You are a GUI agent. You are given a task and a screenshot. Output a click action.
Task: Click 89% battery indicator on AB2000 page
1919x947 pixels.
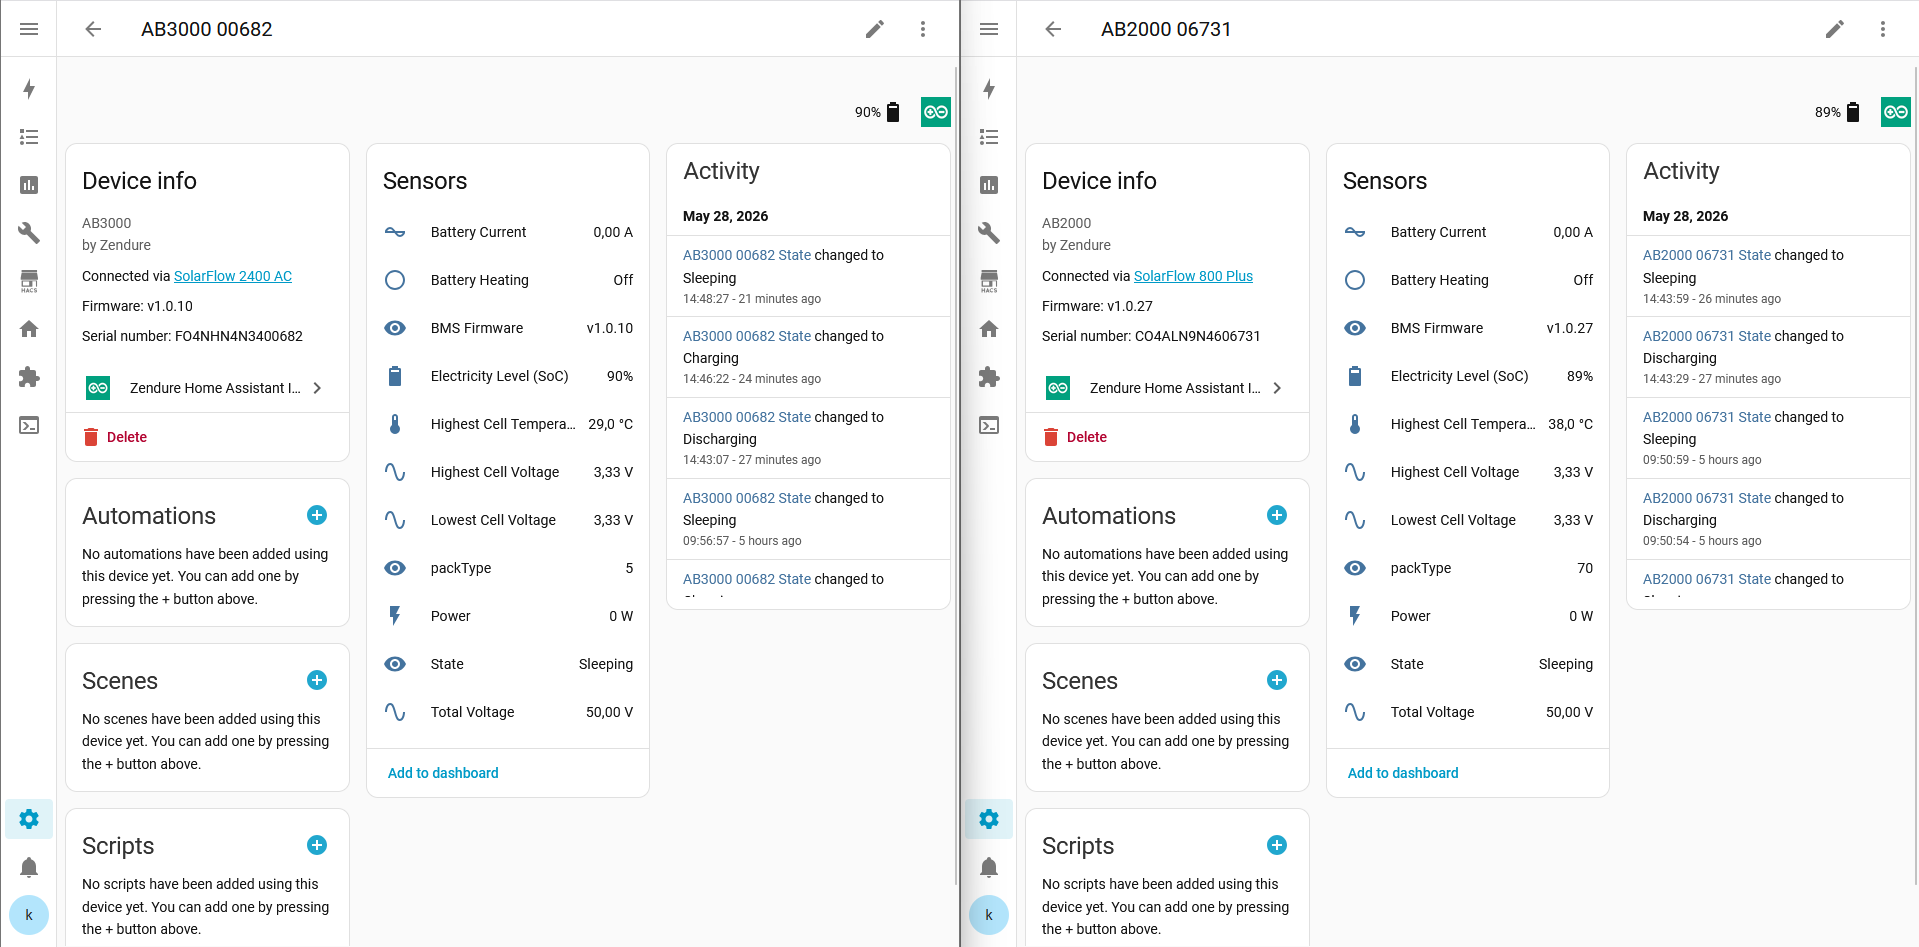[x=1838, y=112]
